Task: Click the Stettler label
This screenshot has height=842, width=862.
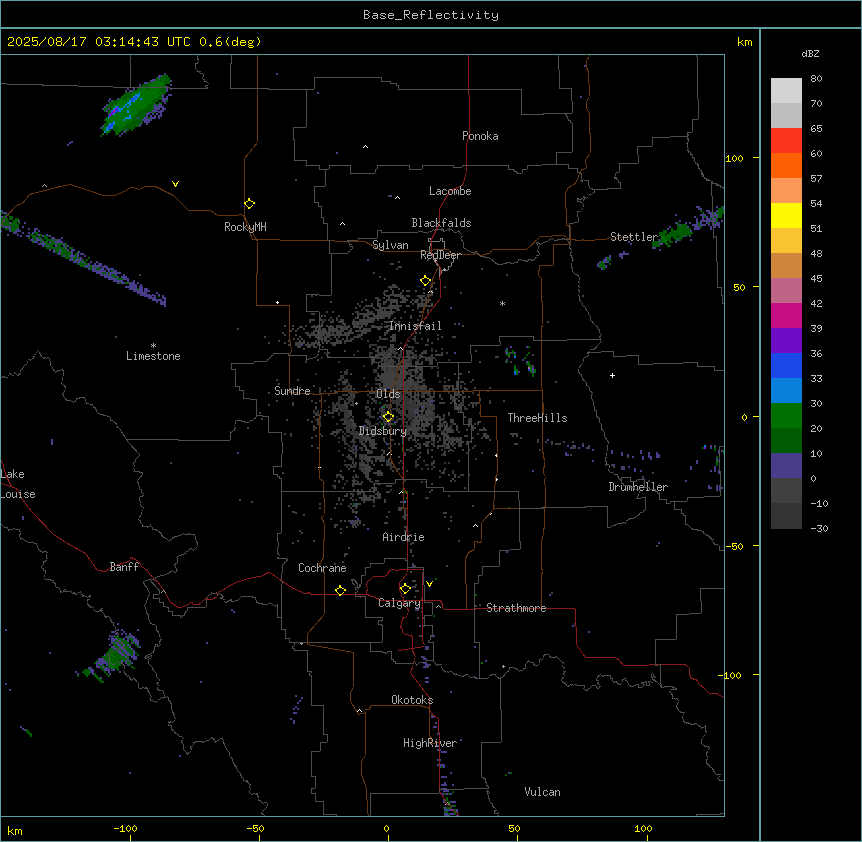Action: (x=634, y=237)
